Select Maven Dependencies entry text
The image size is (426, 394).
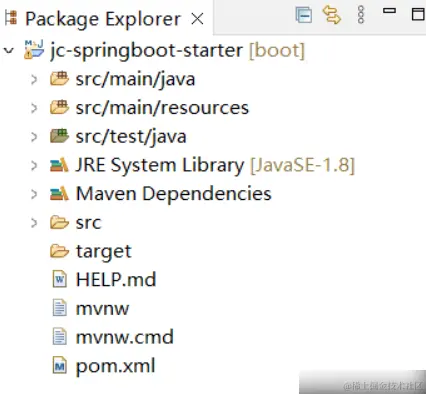[174, 194]
